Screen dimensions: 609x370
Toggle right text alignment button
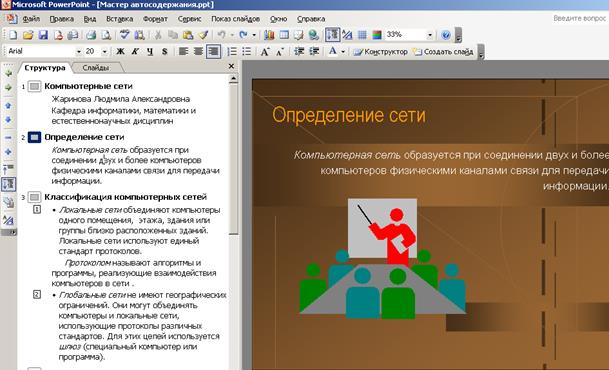213,51
